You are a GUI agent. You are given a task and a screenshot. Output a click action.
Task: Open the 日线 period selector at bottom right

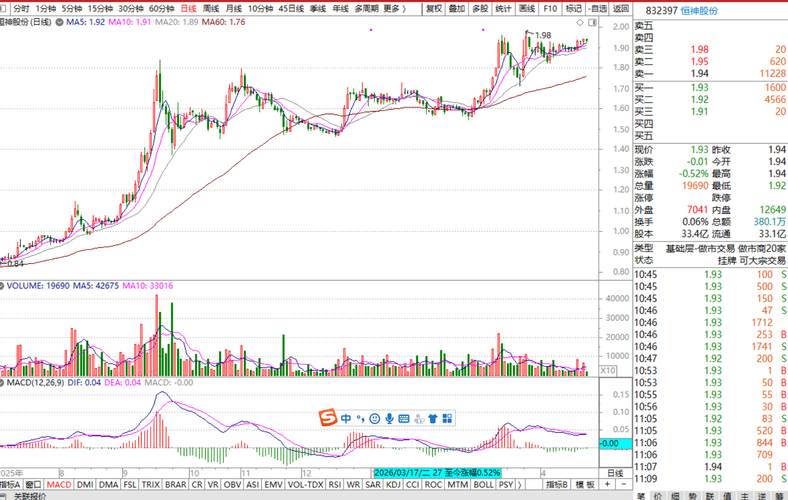(x=615, y=473)
